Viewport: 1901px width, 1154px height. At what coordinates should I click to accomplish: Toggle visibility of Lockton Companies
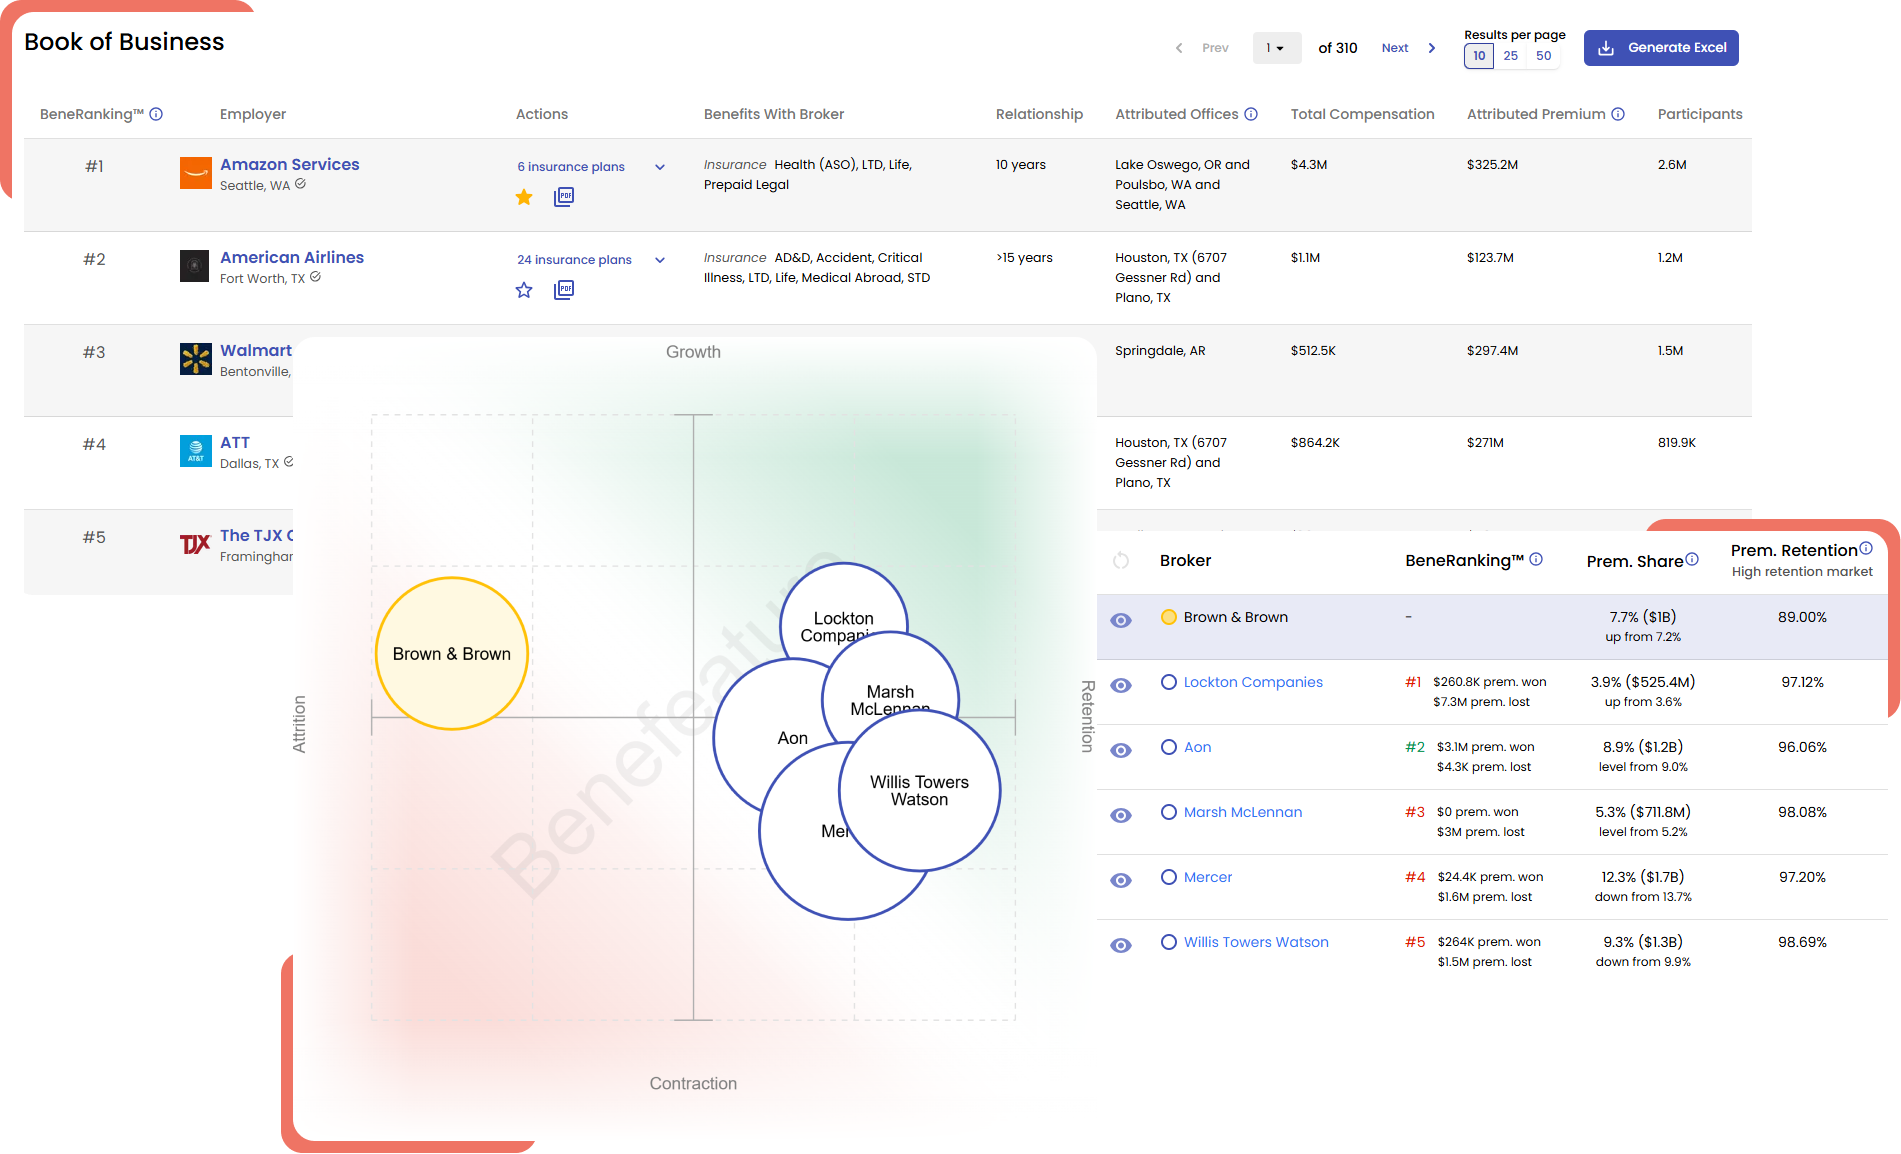[1121, 685]
